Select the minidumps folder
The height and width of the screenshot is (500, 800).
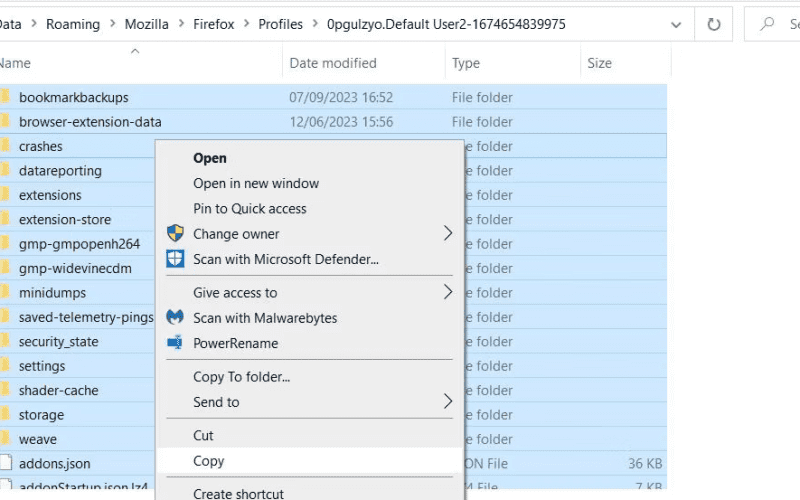(52, 293)
